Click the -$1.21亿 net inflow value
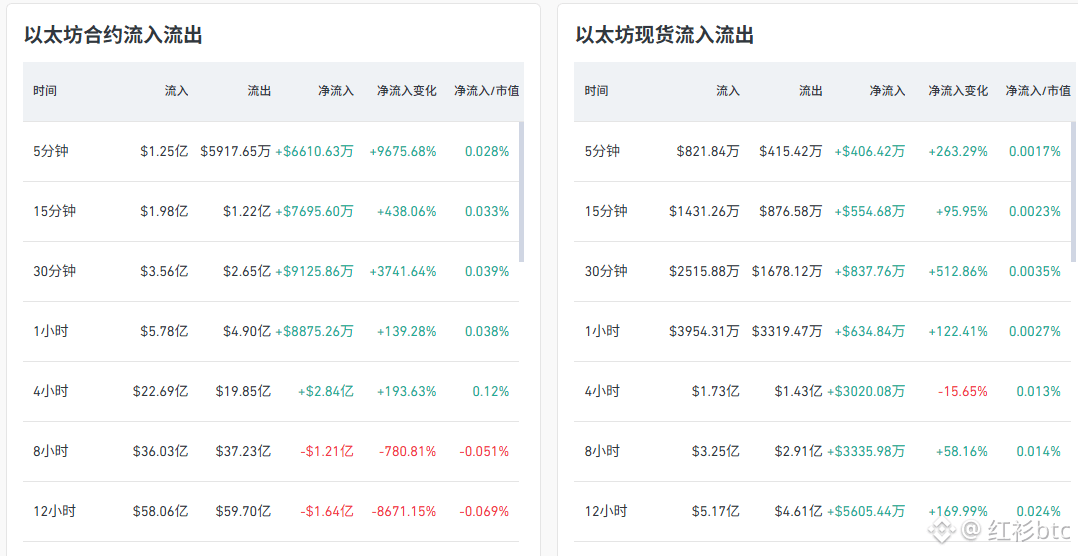 327,452
